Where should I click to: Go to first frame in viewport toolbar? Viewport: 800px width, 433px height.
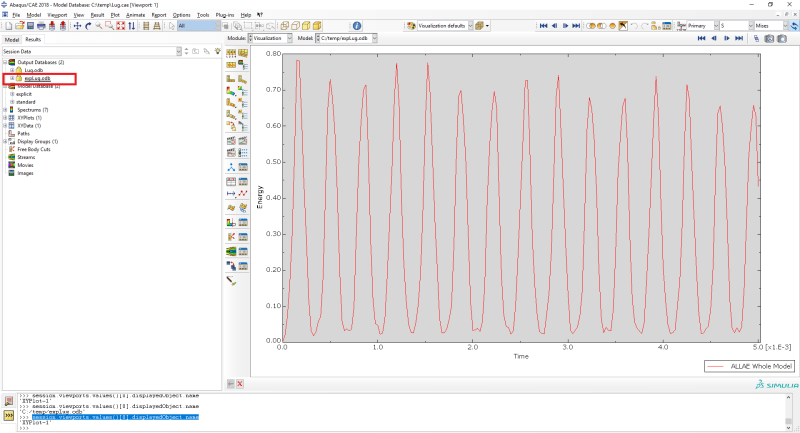(702, 38)
